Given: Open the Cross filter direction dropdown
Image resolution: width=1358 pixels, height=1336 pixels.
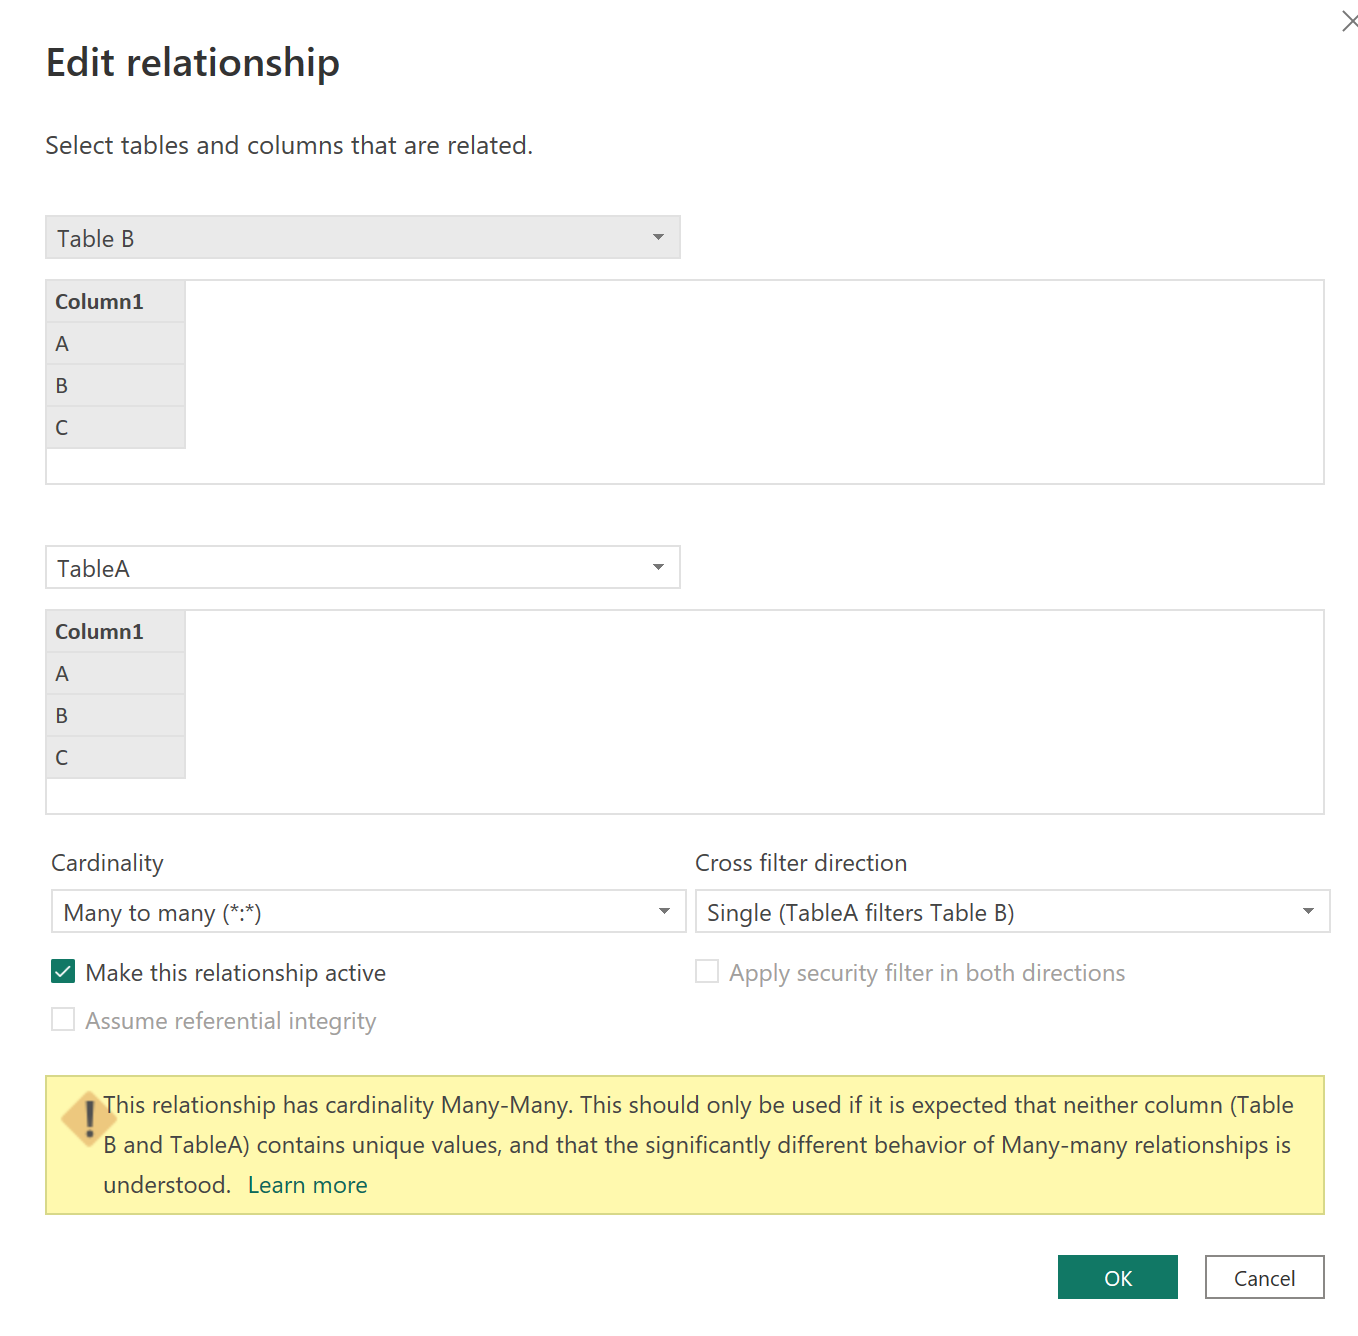Looking at the screenshot, I should pyautogui.click(x=1012, y=911).
